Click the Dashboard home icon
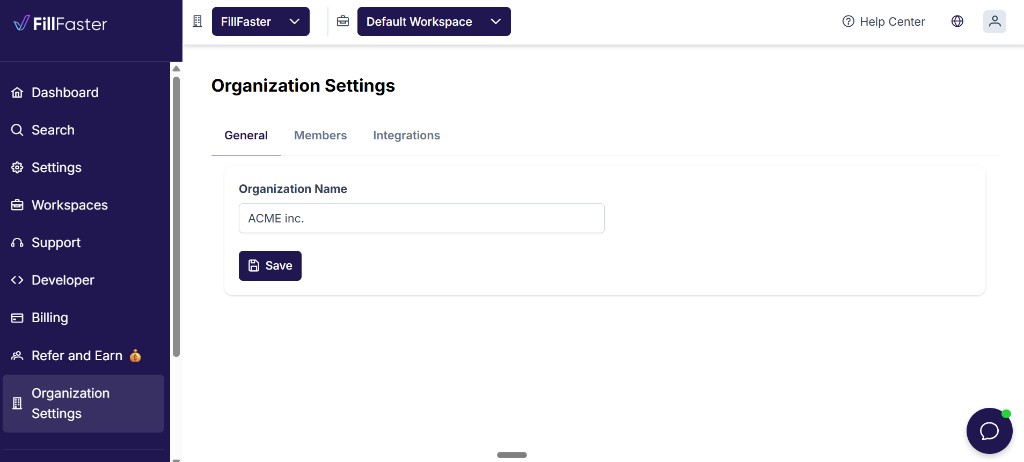 [x=18, y=93]
